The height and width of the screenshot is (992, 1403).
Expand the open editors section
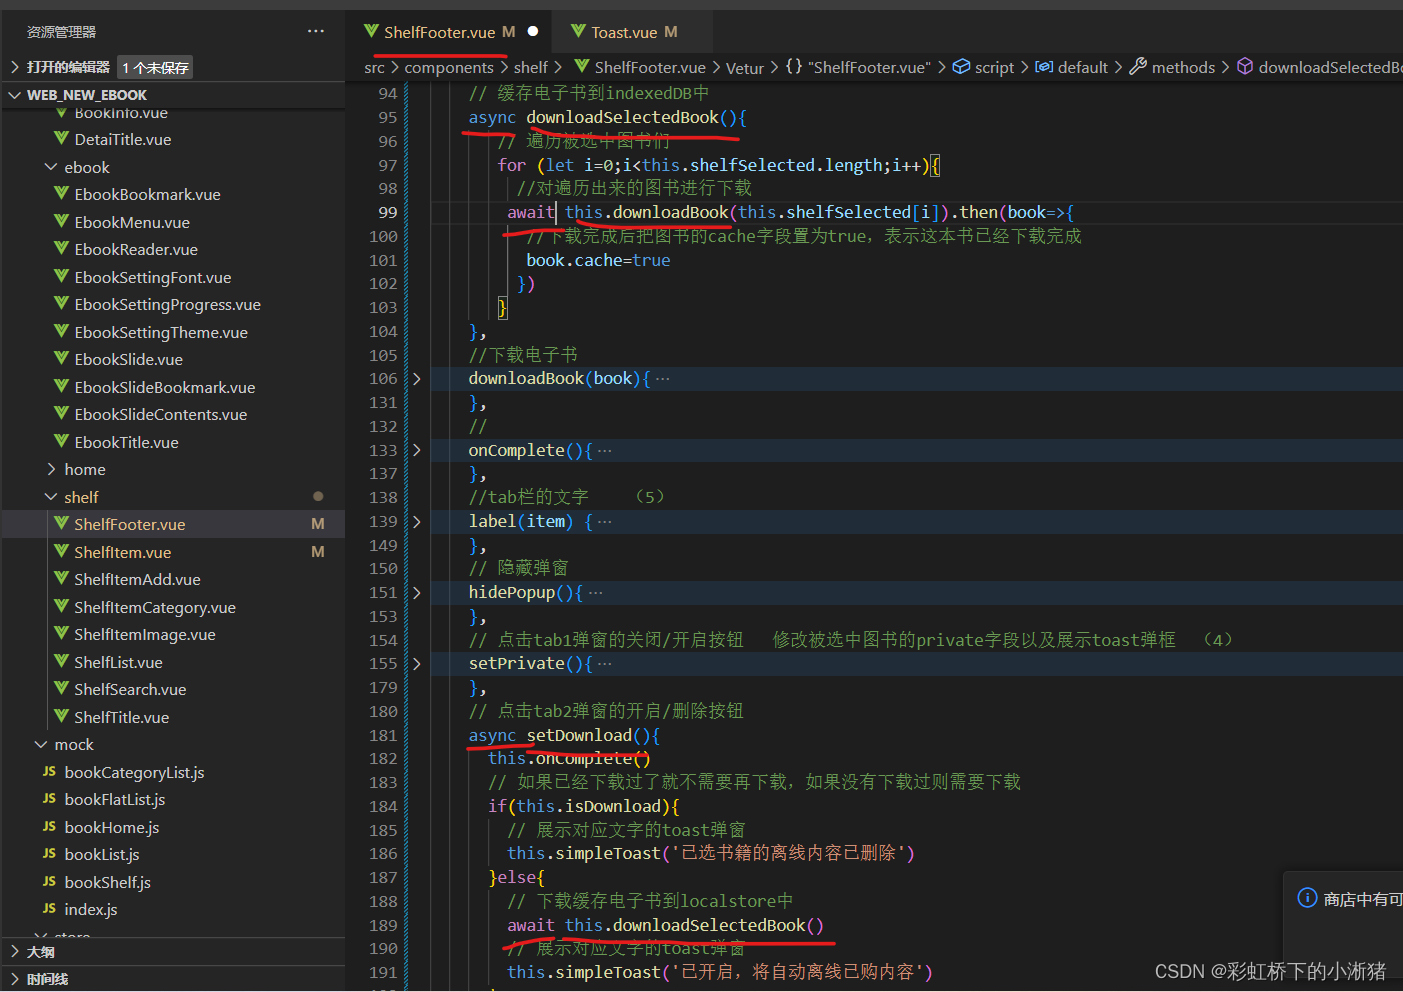(15, 67)
